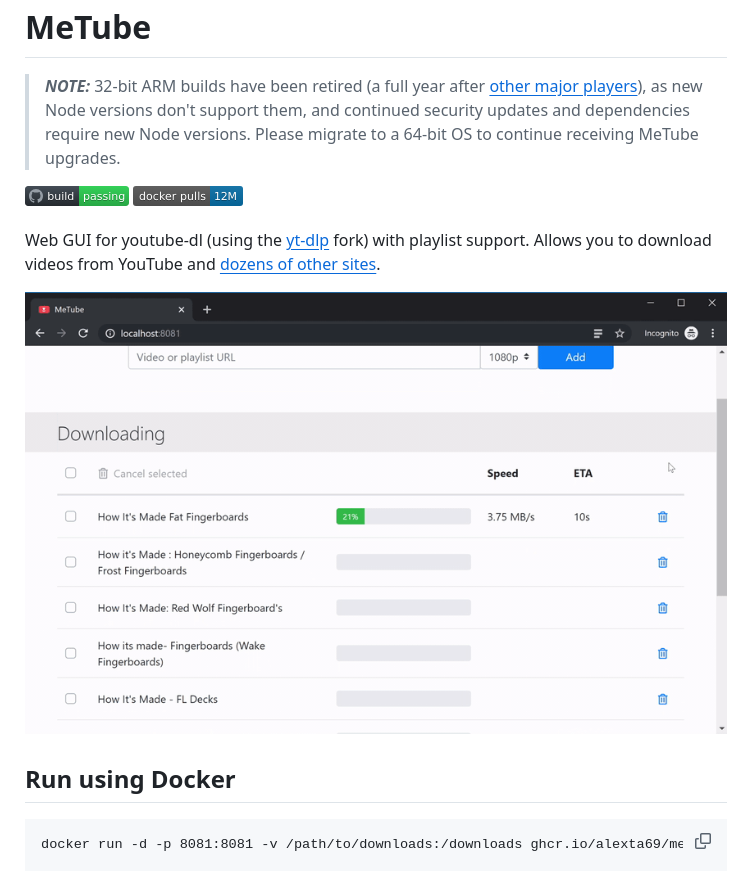Close the MeTube browser tab
This screenshot has width=747, height=881.
pyautogui.click(x=181, y=310)
